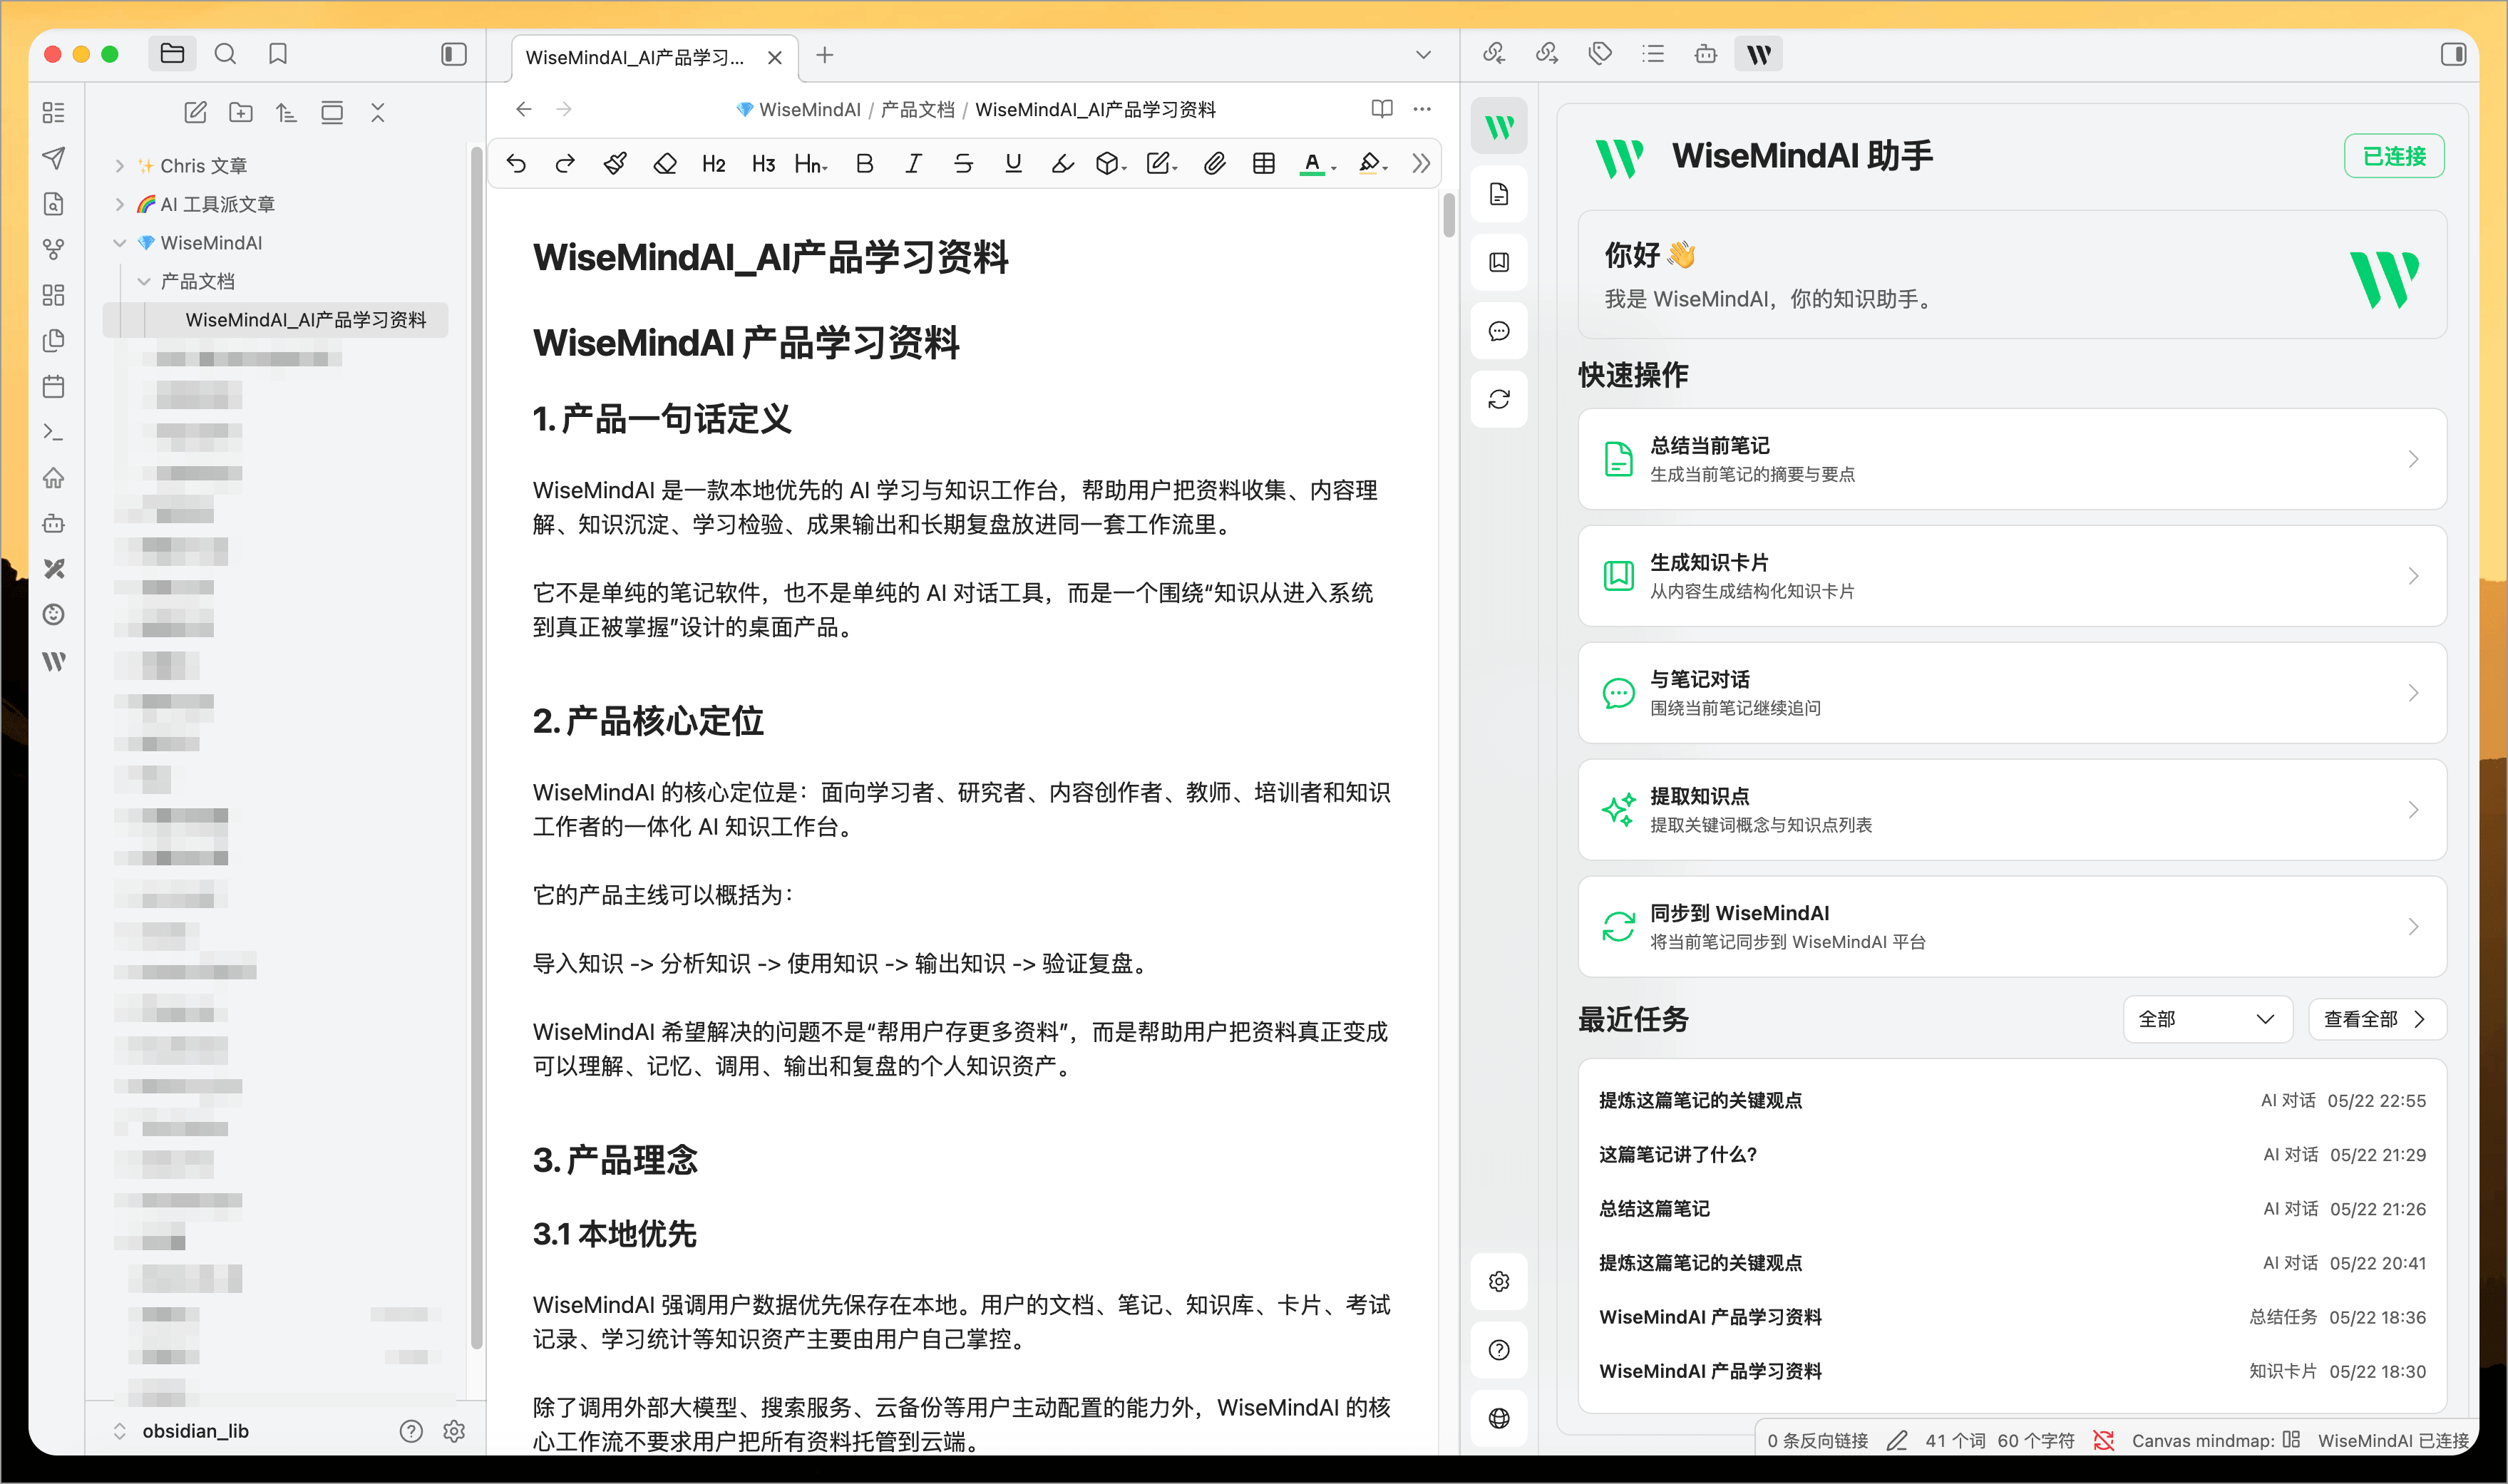
Task: Open the chat bubble icon in assistant sidebar
Action: click(1499, 331)
